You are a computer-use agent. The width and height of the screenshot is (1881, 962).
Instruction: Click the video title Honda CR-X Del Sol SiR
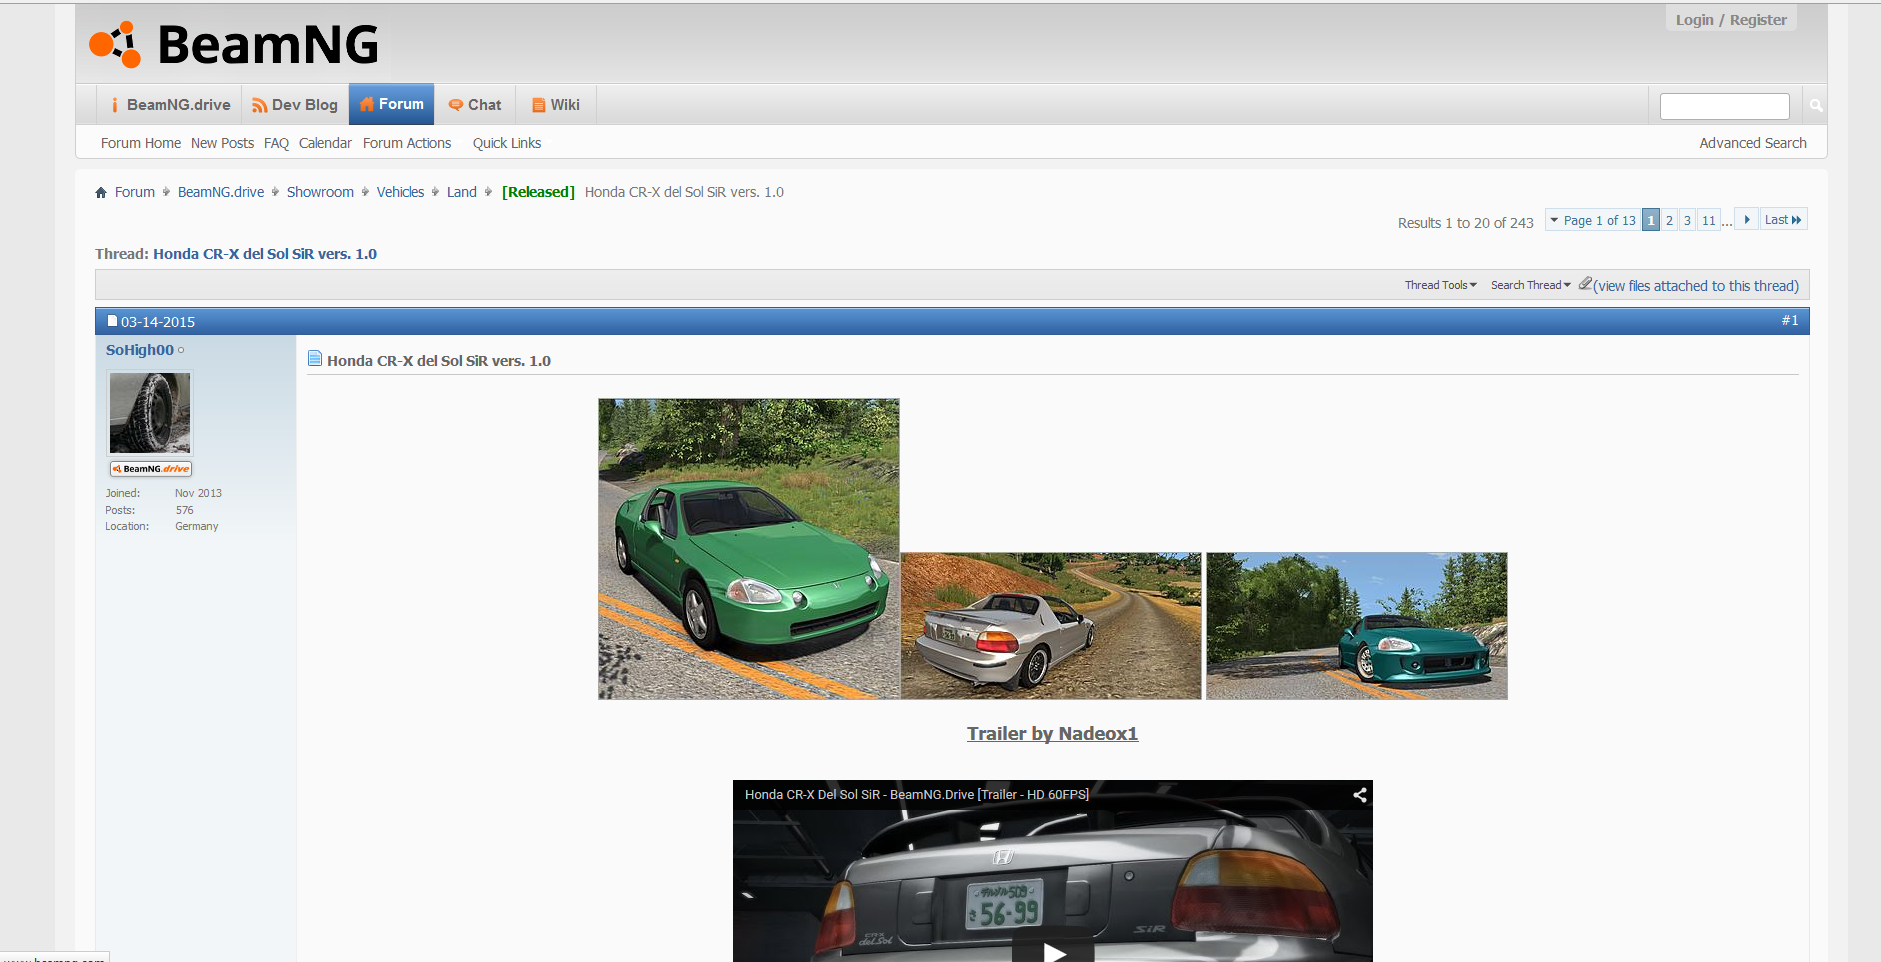pos(917,795)
